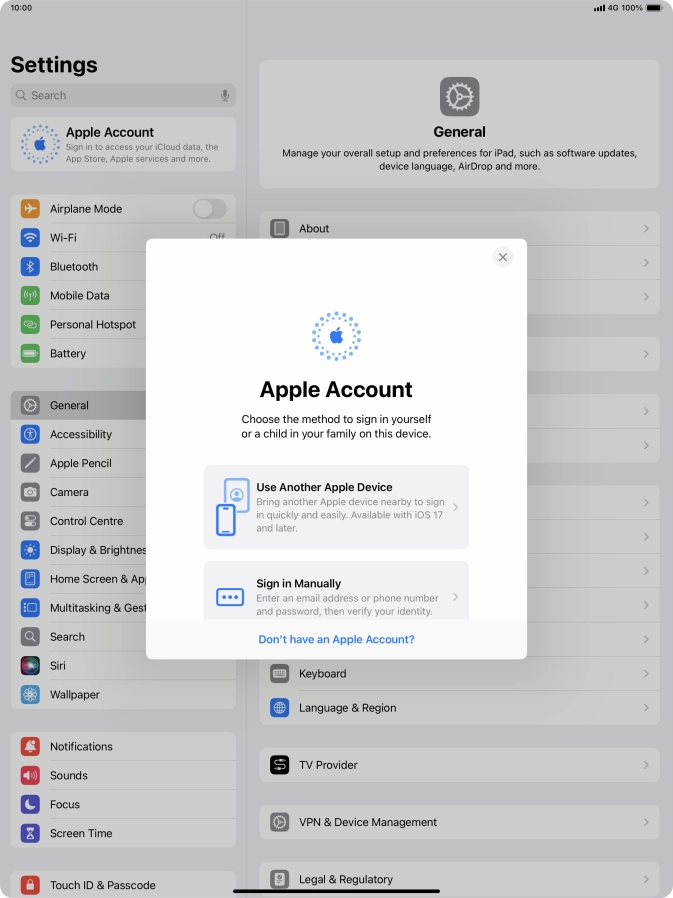The height and width of the screenshot is (898, 673).
Task: Select Focus in the sidebar
Action: (x=65, y=805)
